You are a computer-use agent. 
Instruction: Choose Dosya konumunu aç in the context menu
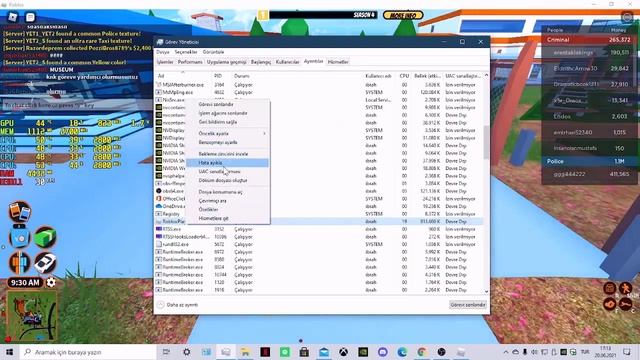(227, 192)
